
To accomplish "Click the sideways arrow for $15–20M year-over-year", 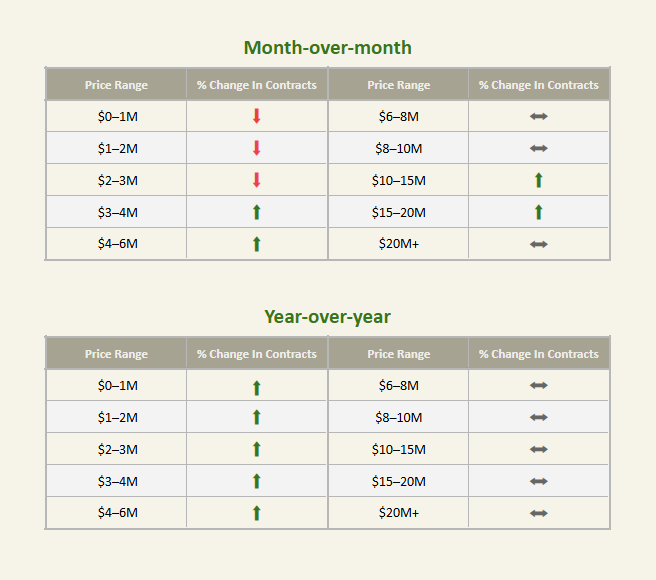I will pyautogui.click(x=538, y=481).
